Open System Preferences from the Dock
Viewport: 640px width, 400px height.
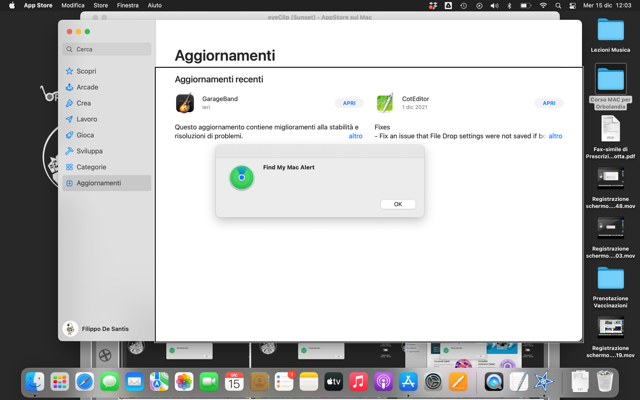point(433,382)
